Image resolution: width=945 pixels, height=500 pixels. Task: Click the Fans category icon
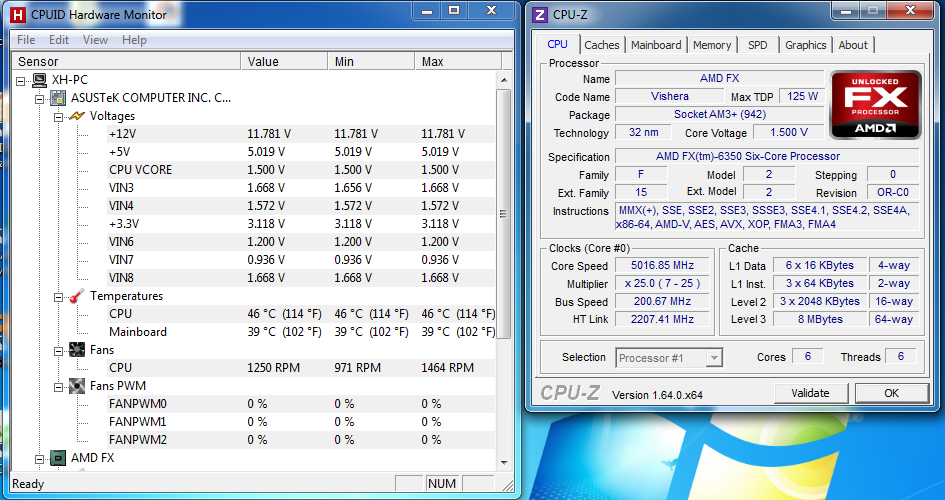[77, 350]
